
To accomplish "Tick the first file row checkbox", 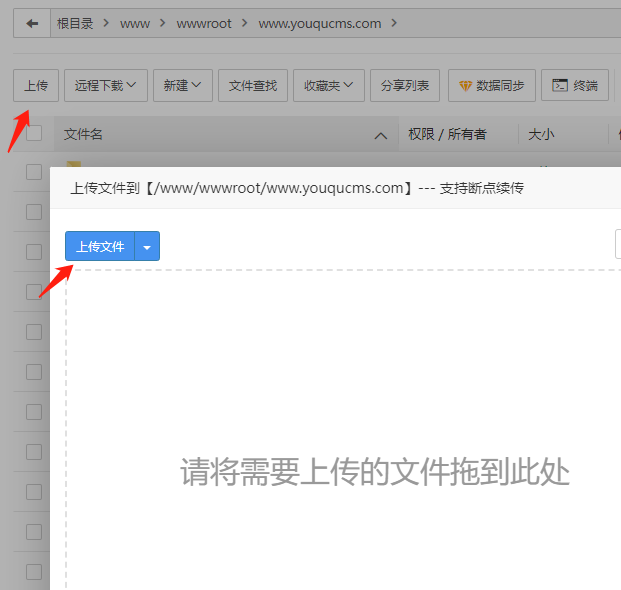I will pyautogui.click(x=34, y=172).
